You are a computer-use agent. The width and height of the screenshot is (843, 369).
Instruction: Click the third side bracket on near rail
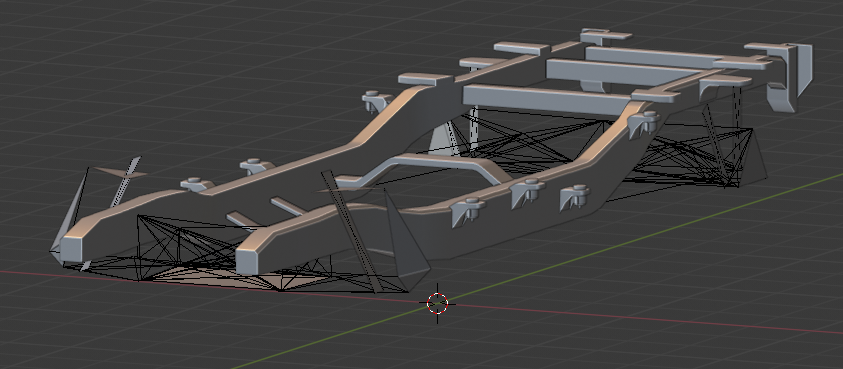tap(574, 196)
